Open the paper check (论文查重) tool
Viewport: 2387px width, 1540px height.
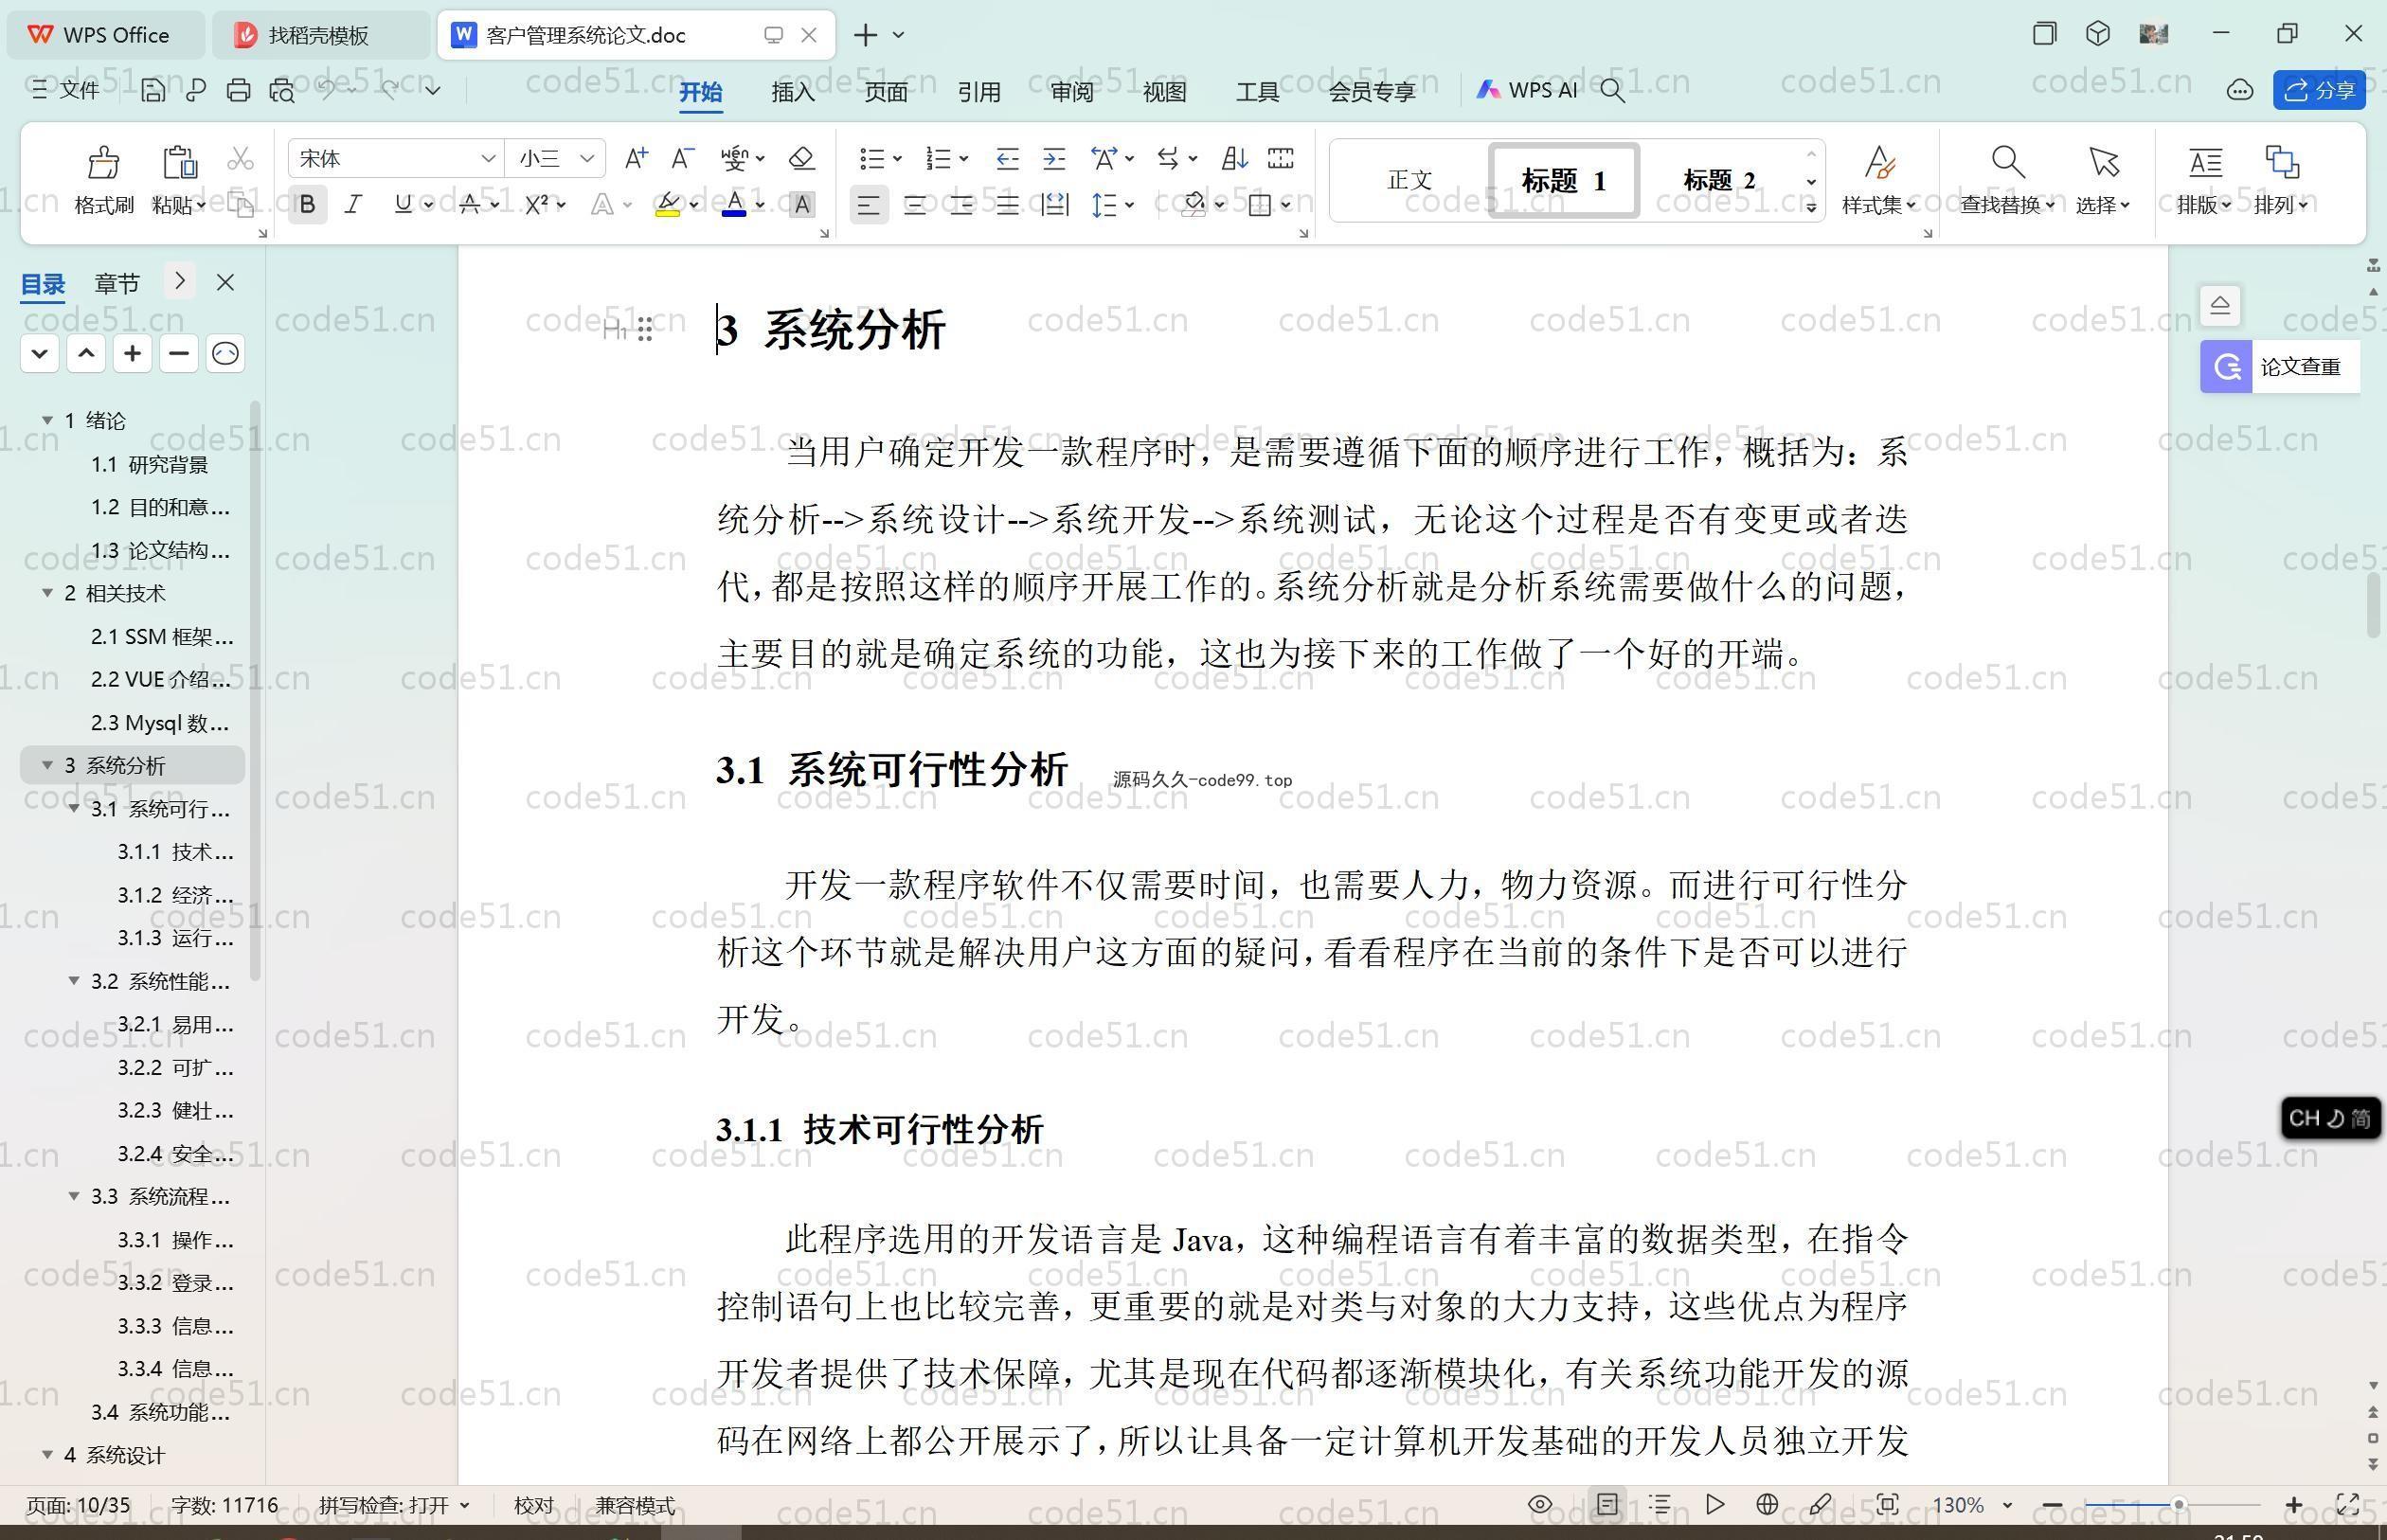(2280, 367)
